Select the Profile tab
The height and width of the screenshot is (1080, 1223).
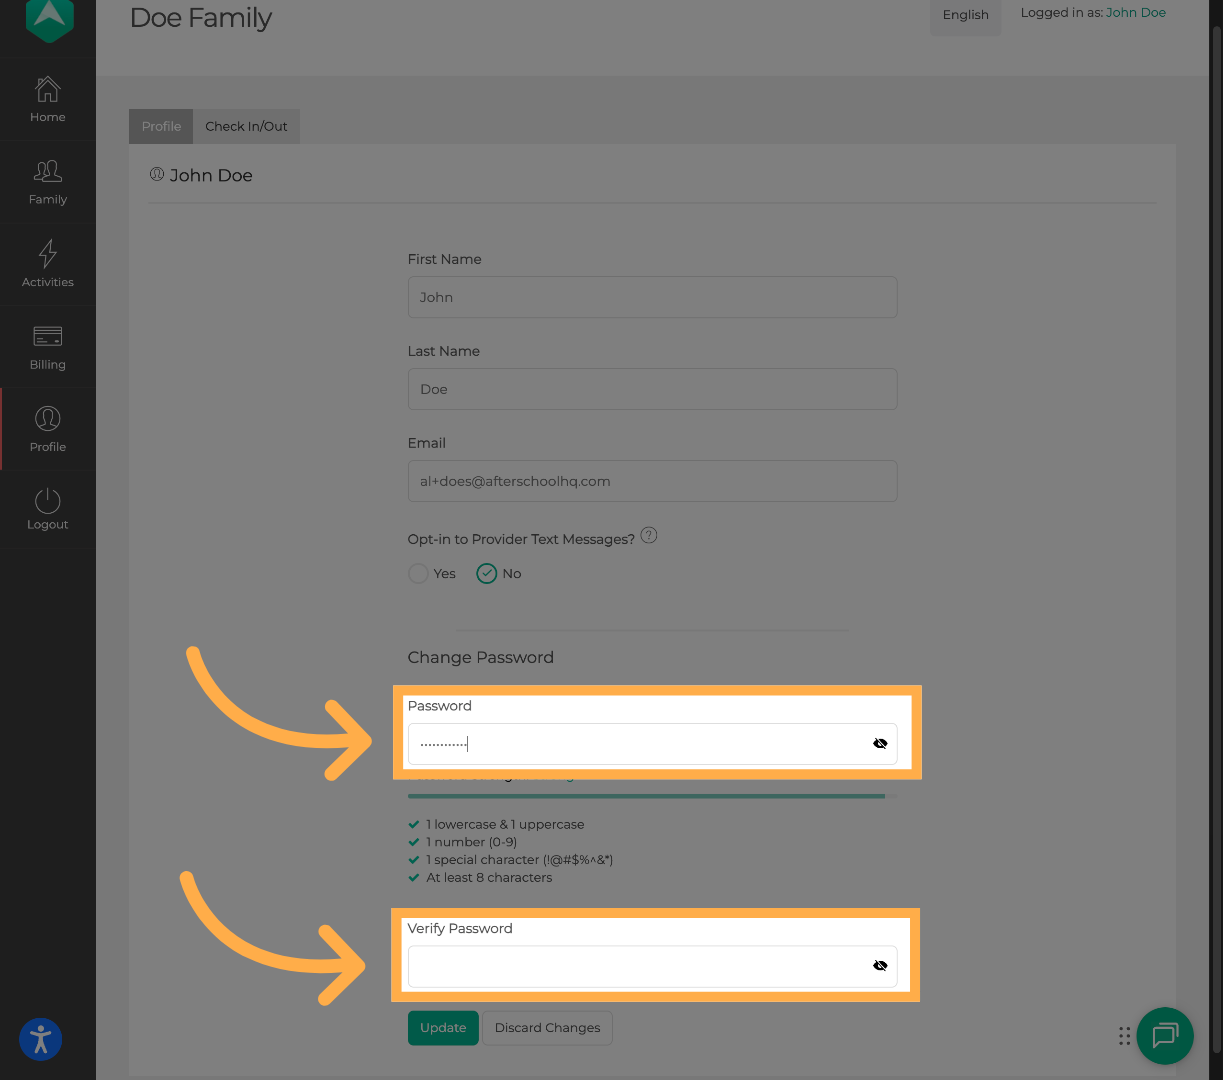(x=161, y=126)
